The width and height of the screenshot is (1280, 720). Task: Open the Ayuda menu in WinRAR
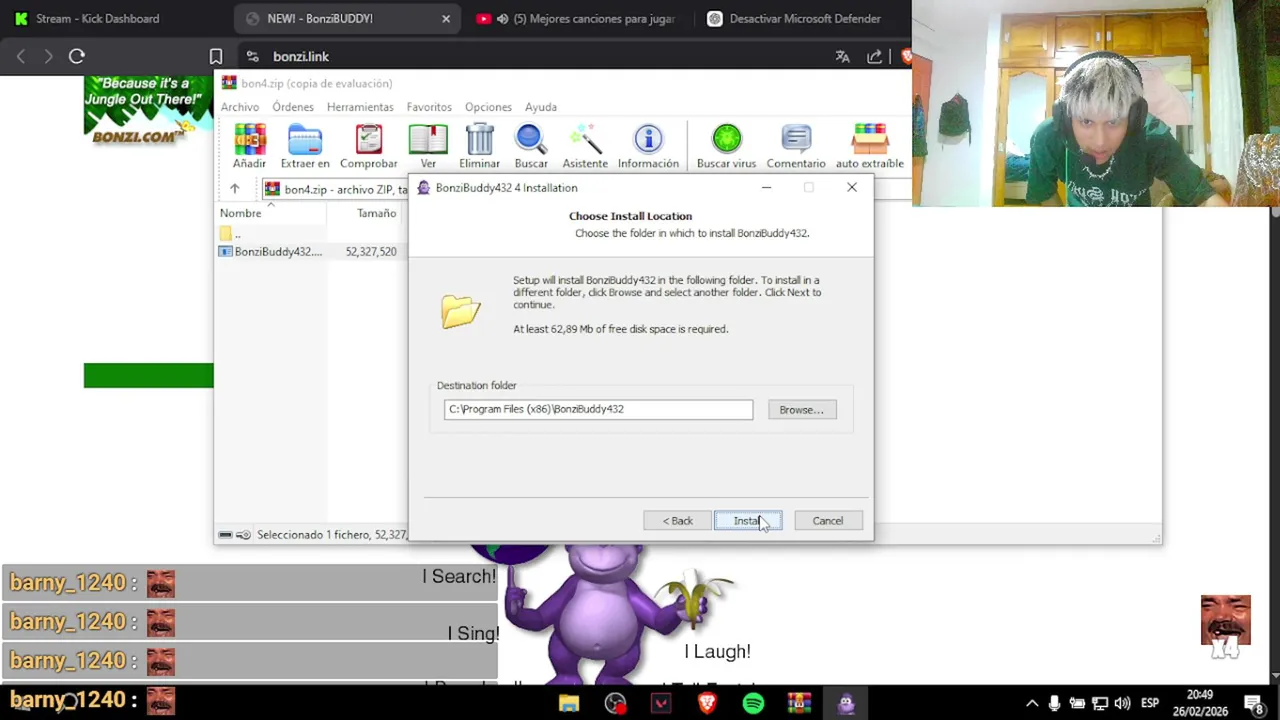pos(541,107)
